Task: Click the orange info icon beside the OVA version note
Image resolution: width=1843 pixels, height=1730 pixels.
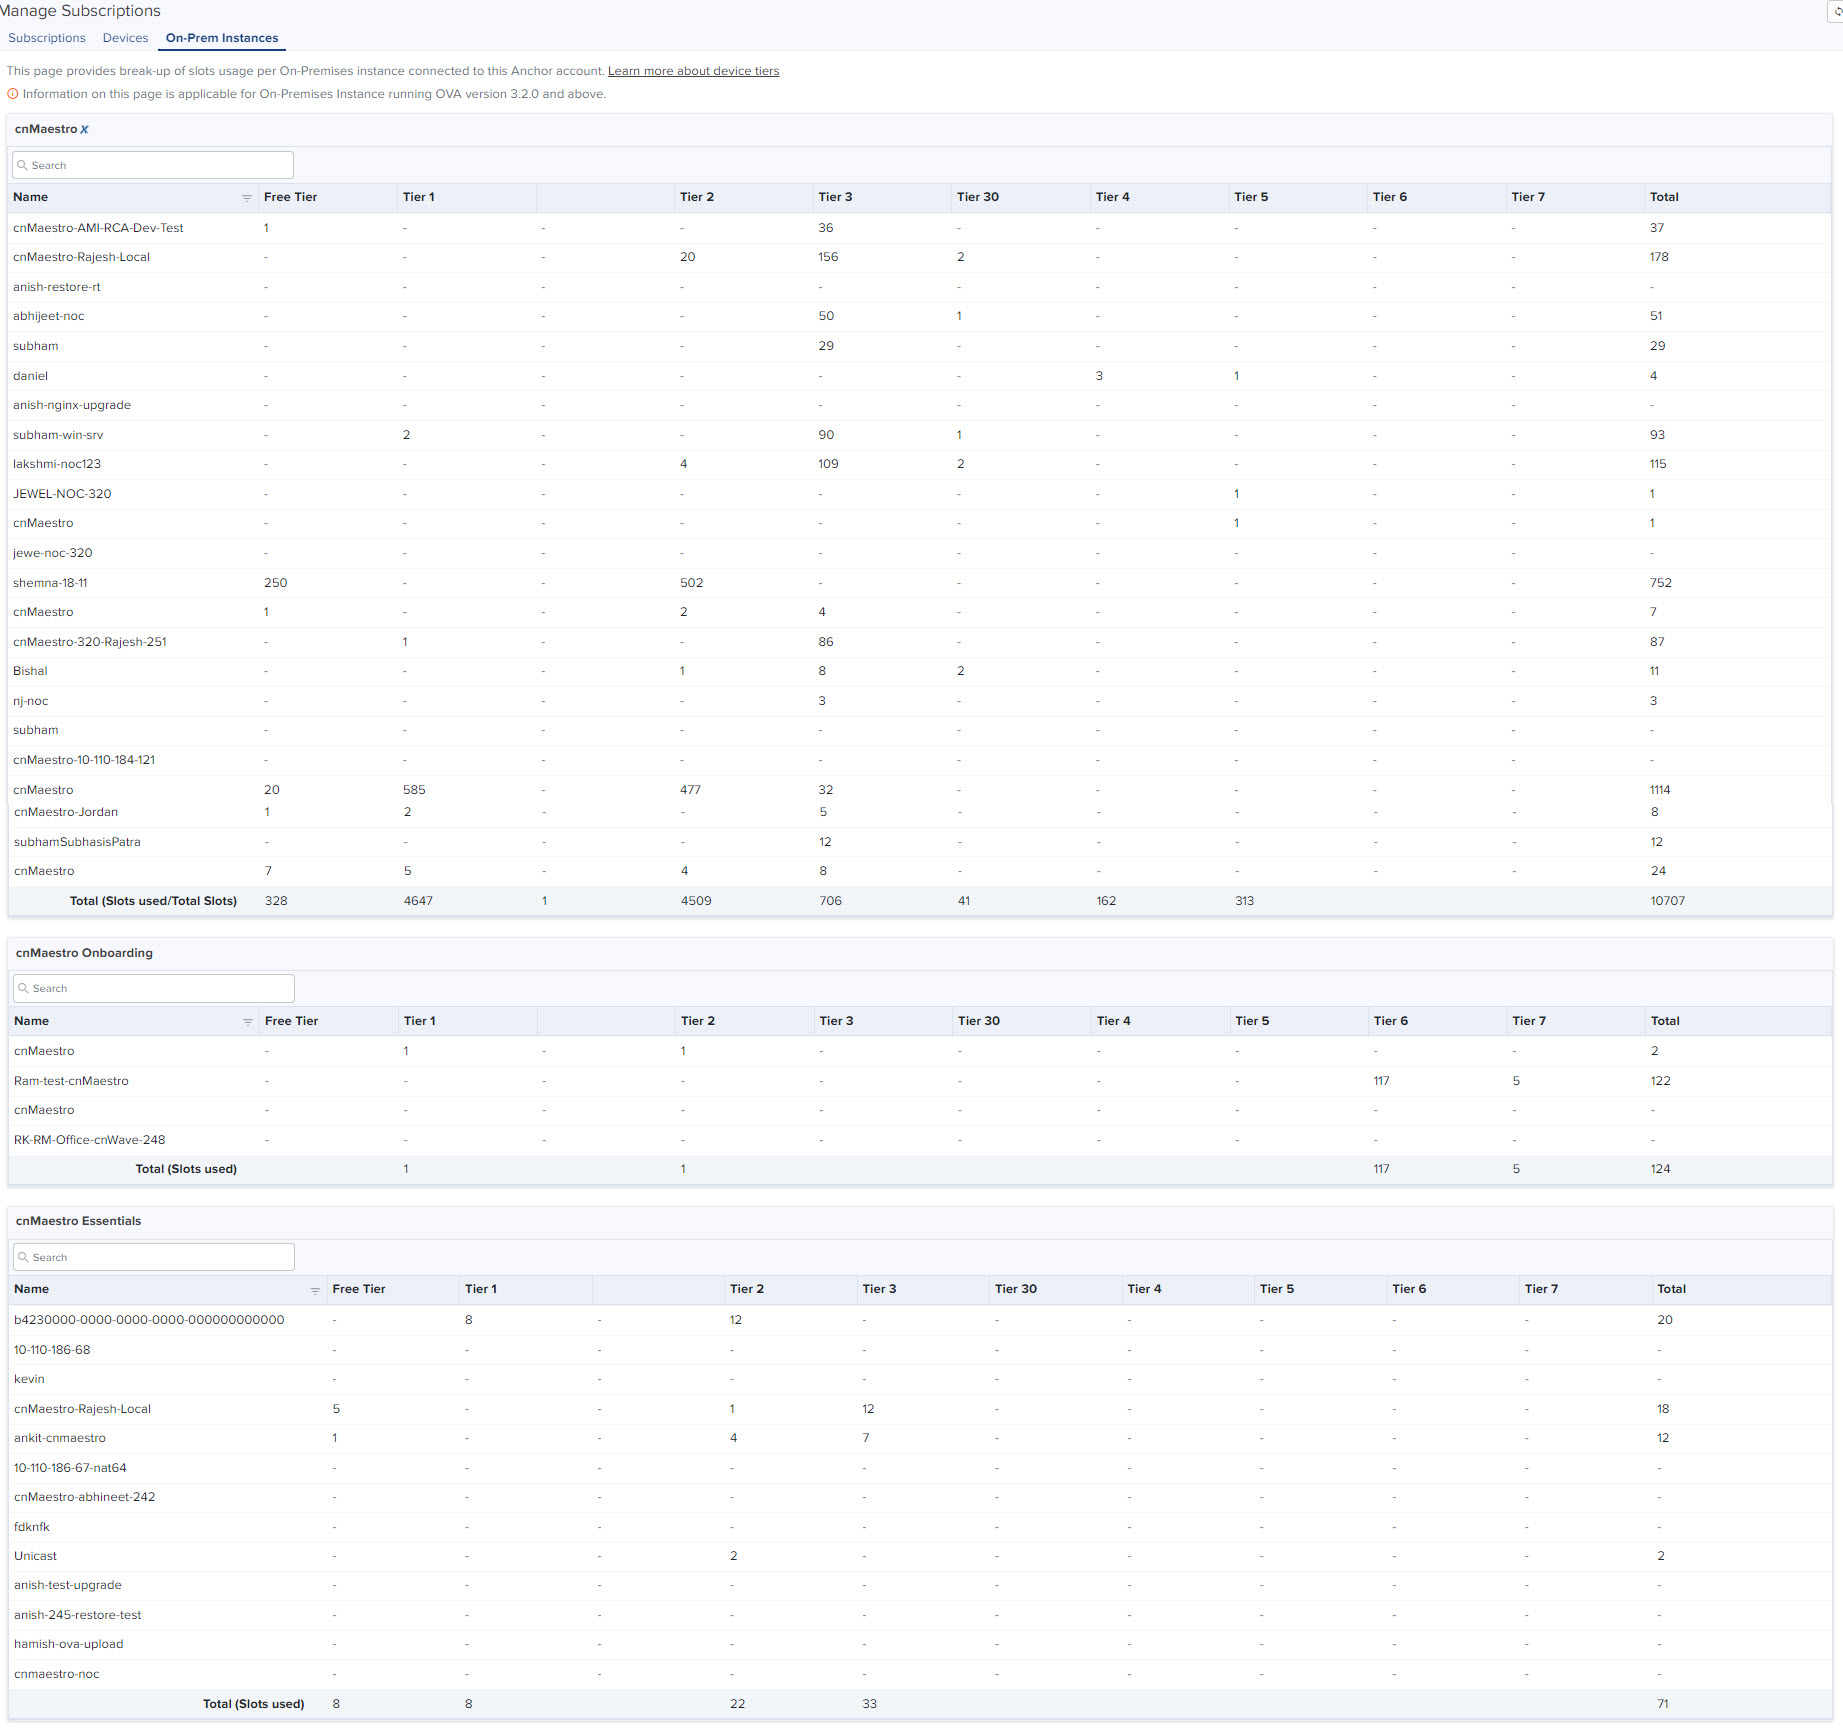Action: (13, 94)
